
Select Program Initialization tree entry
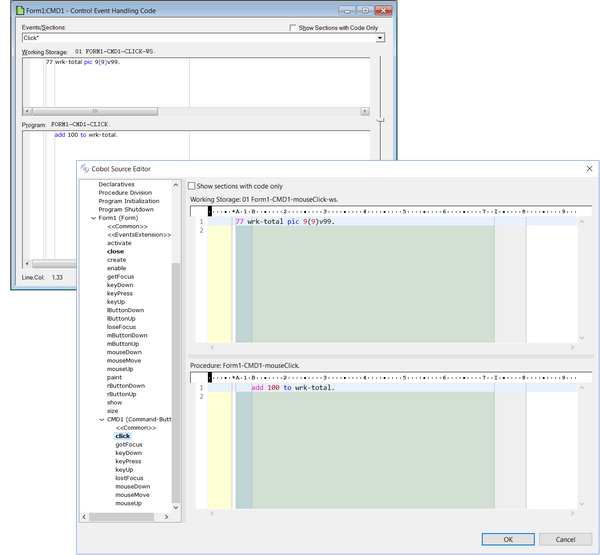pyautogui.click(x=129, y=201)
